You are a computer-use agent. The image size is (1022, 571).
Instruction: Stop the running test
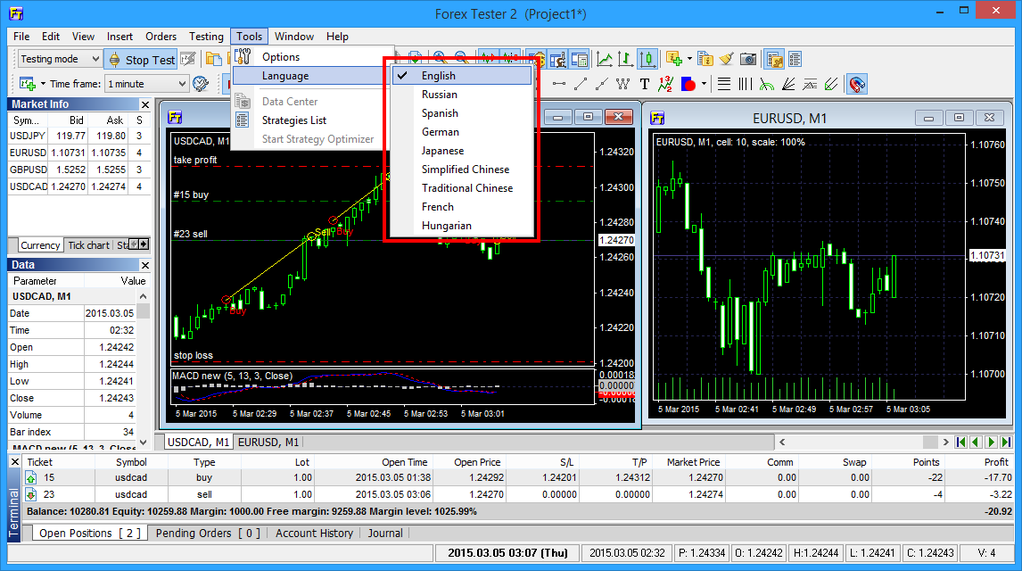click(x=141, y=59)
